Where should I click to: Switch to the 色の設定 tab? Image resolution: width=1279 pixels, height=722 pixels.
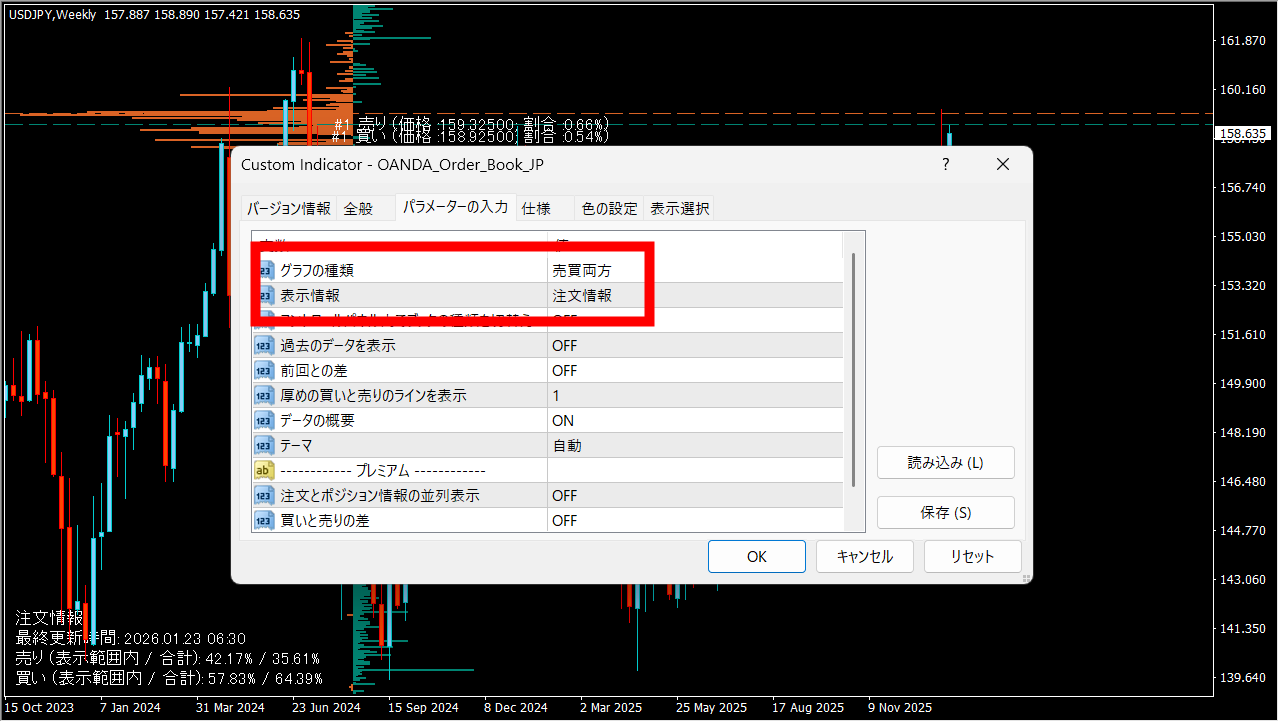pyautogui.click(x=608, y=208)
